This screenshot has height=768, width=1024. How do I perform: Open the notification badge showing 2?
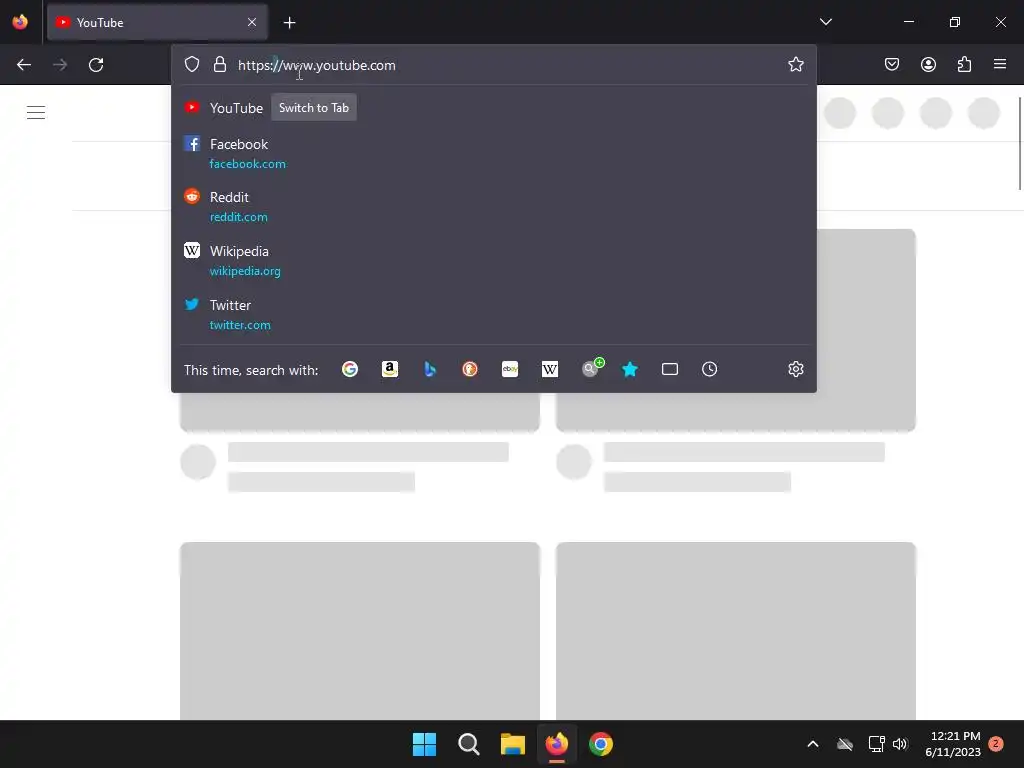tap(996, 744)
